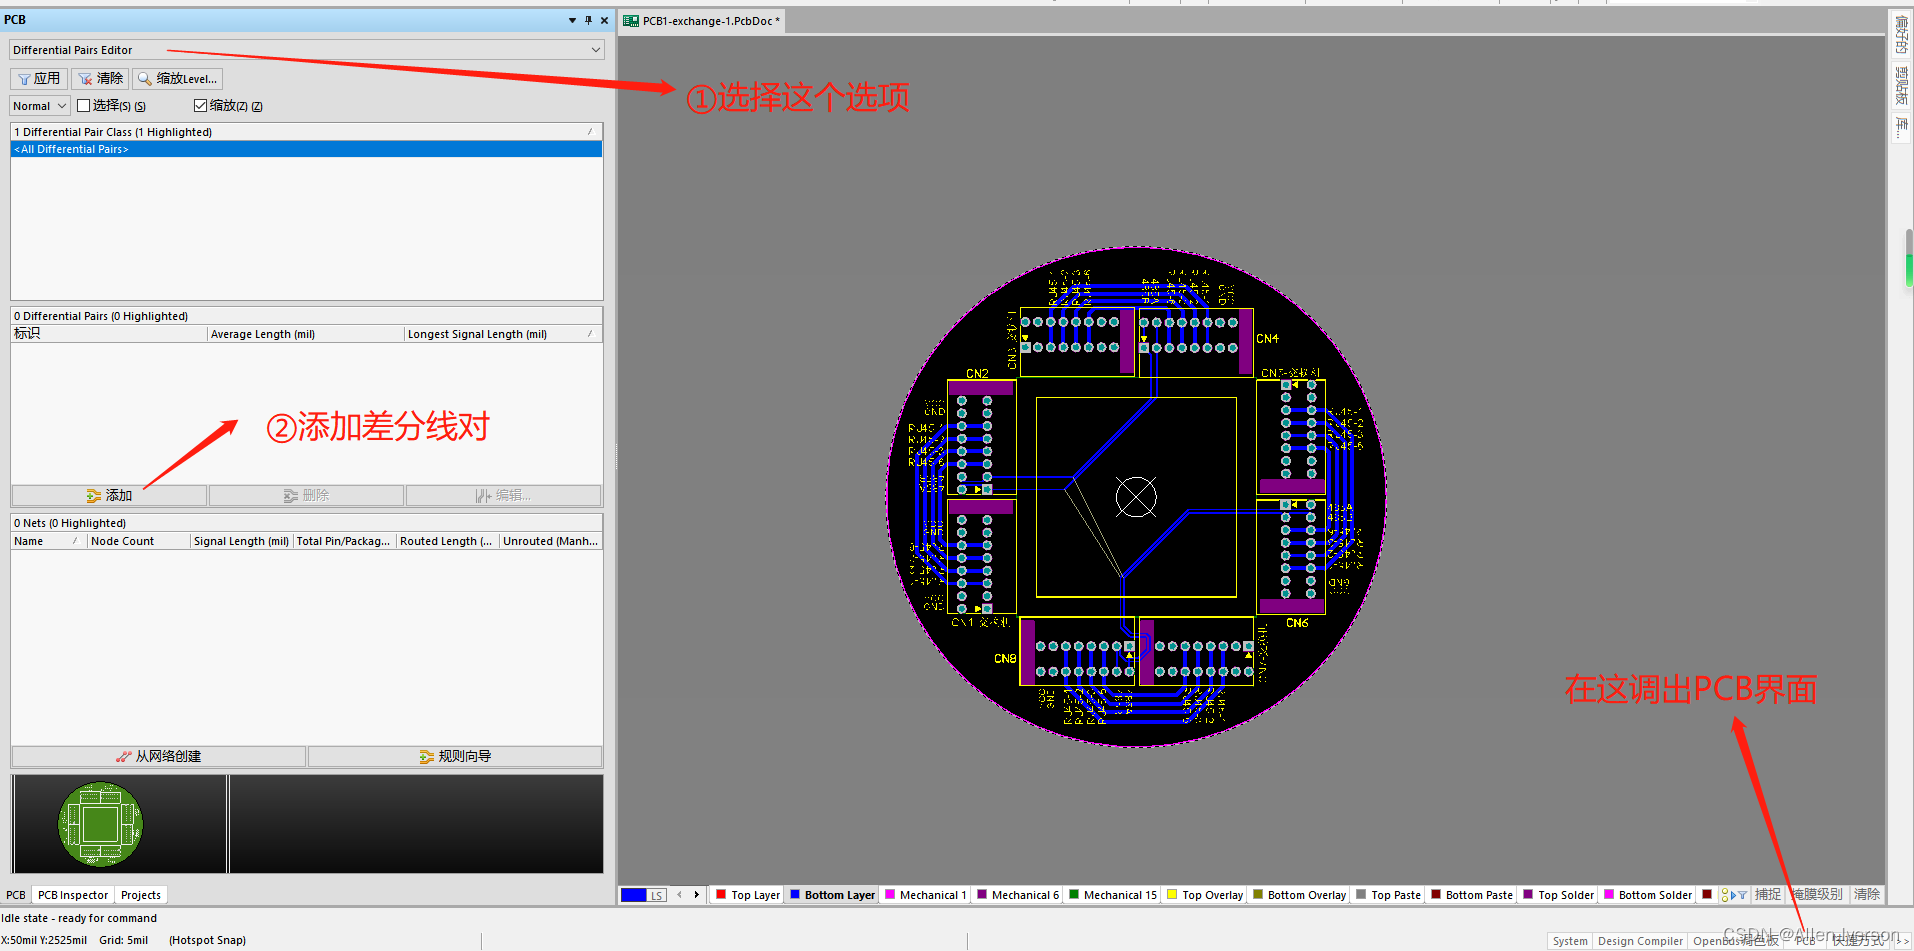Select the Top Paste layer tab
The height and width of the screenshot is (951, 1914).
coord(1388,895)
